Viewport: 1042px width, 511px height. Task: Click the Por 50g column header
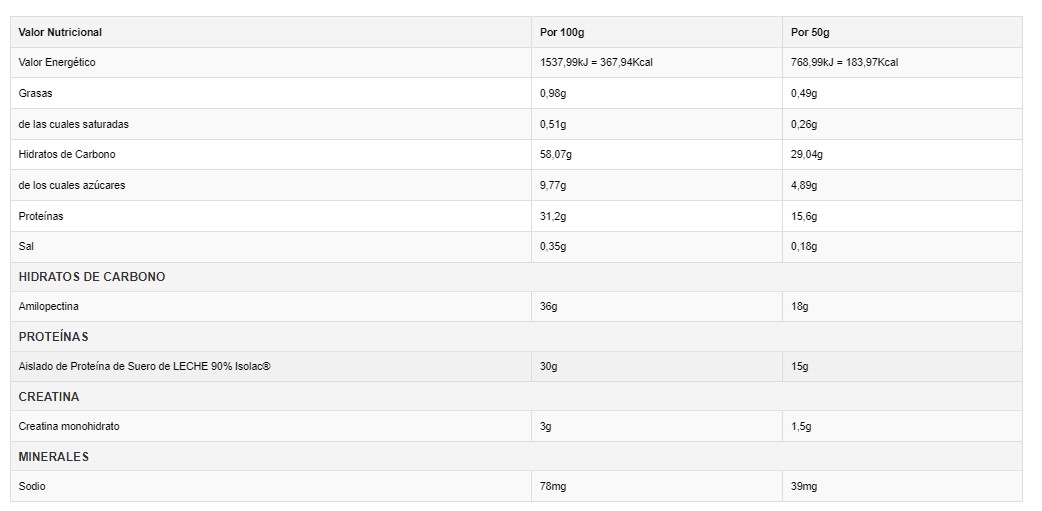[x=810, y=32]
